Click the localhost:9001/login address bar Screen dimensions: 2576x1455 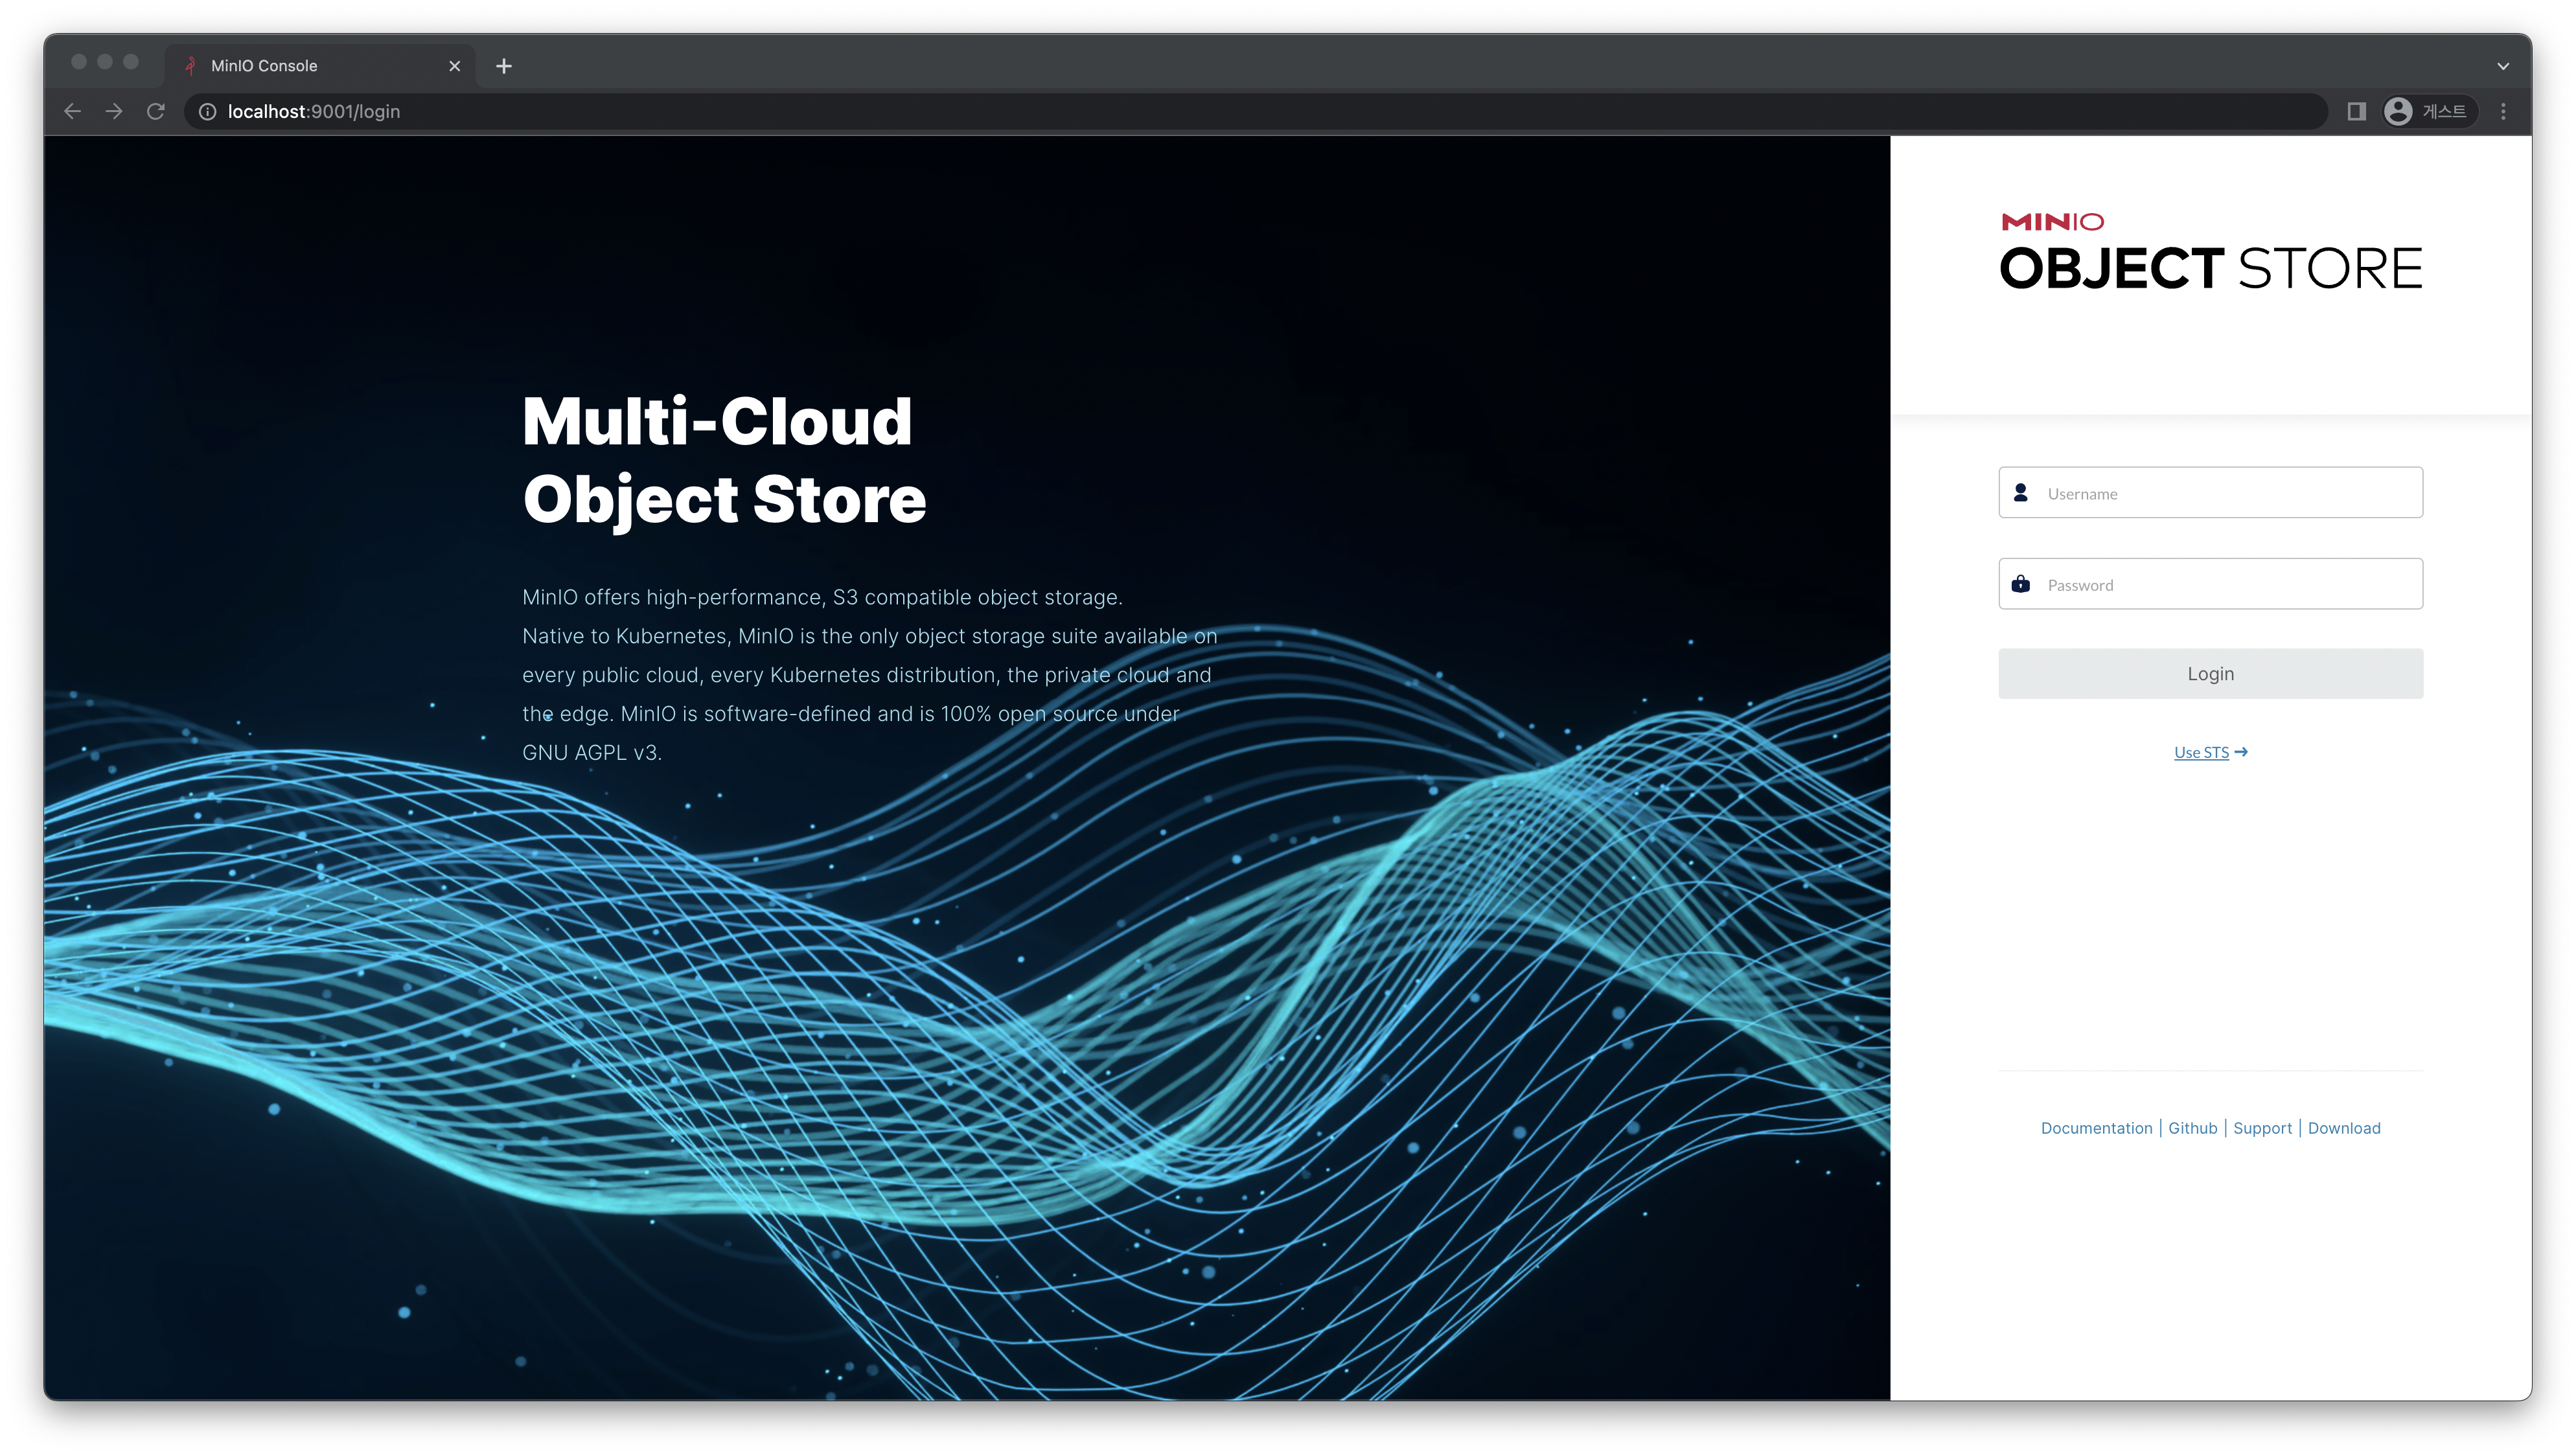(1255, 111)
